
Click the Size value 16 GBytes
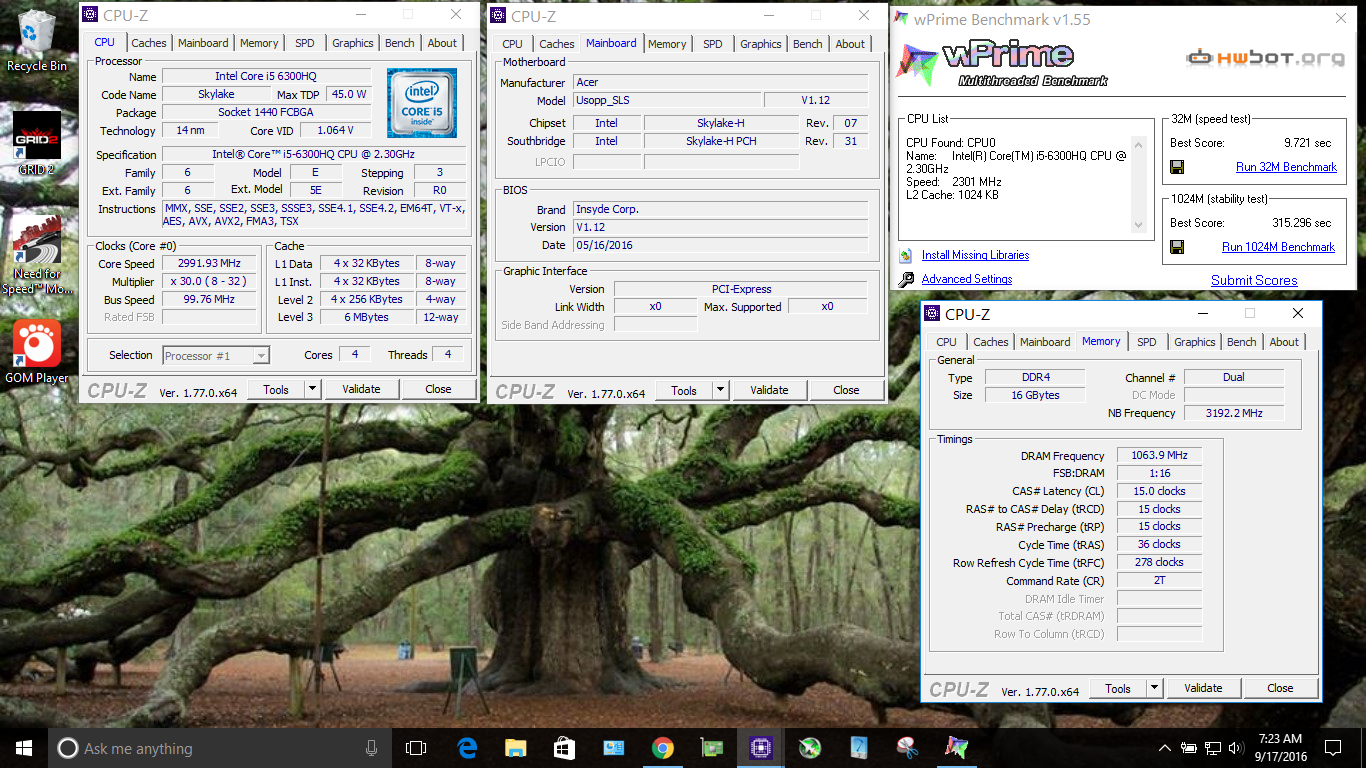[1034, 395]
